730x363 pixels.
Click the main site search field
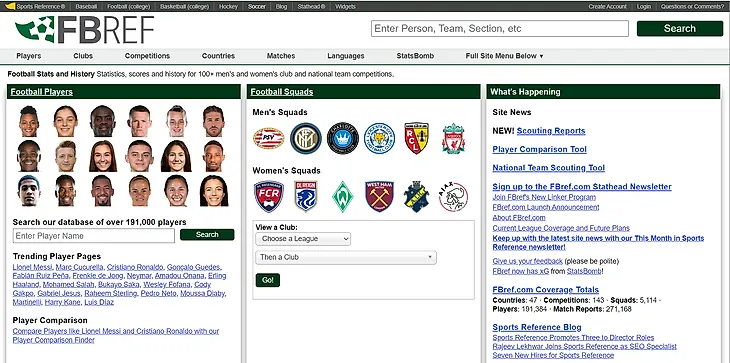point(500,28)
